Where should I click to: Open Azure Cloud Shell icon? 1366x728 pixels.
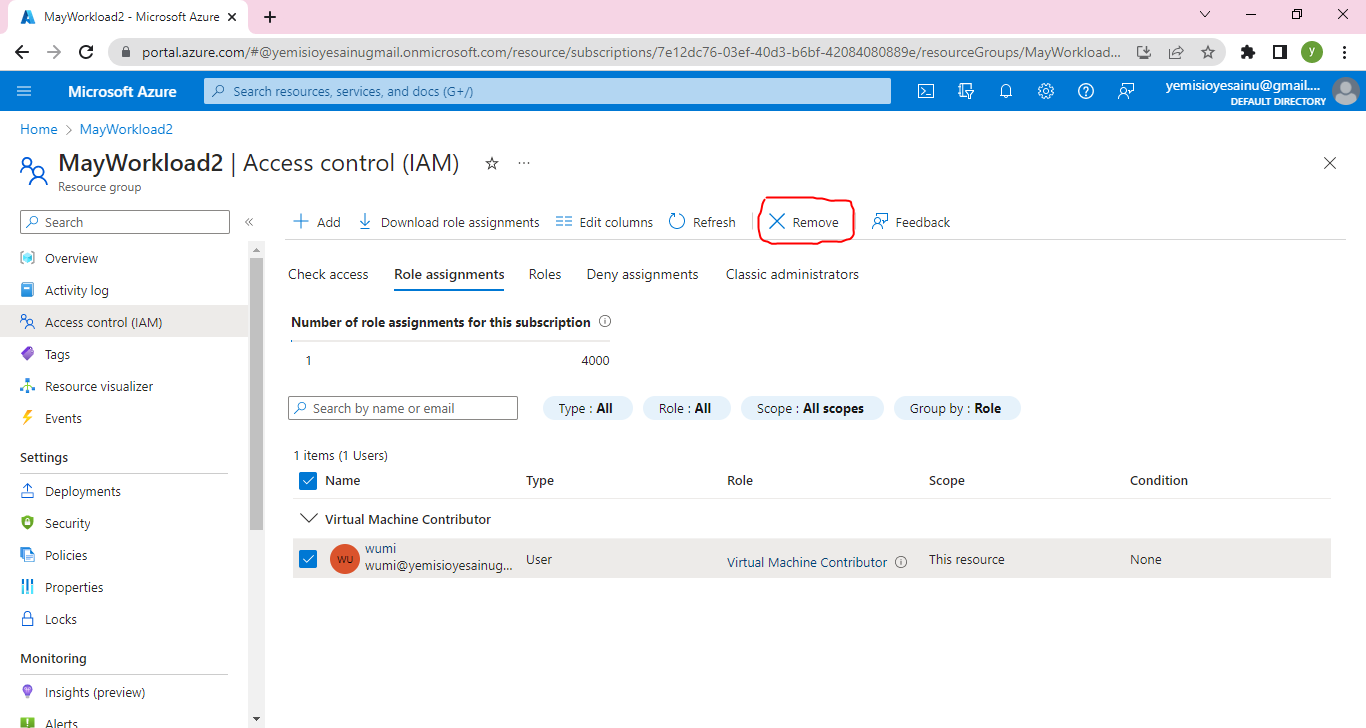926,91
